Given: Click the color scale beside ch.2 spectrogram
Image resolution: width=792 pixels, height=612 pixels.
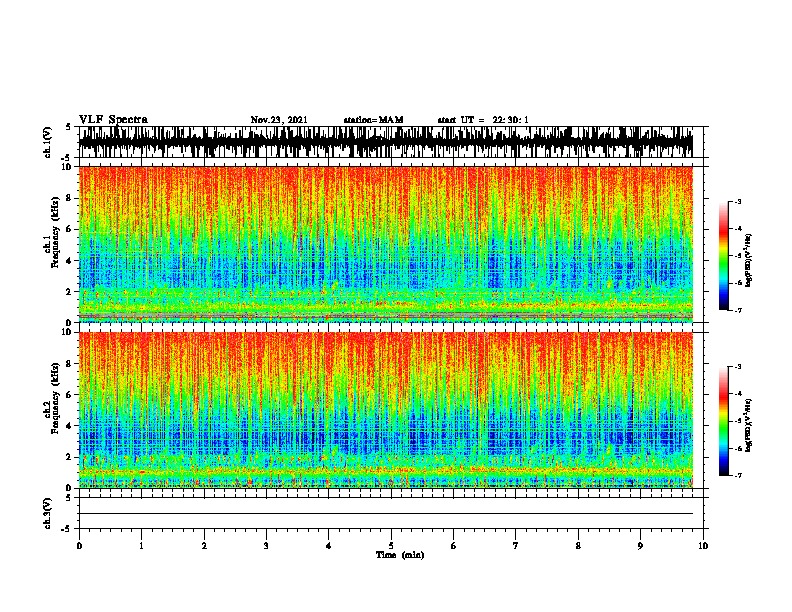Looking at the screenshot, I should (724, 421).
